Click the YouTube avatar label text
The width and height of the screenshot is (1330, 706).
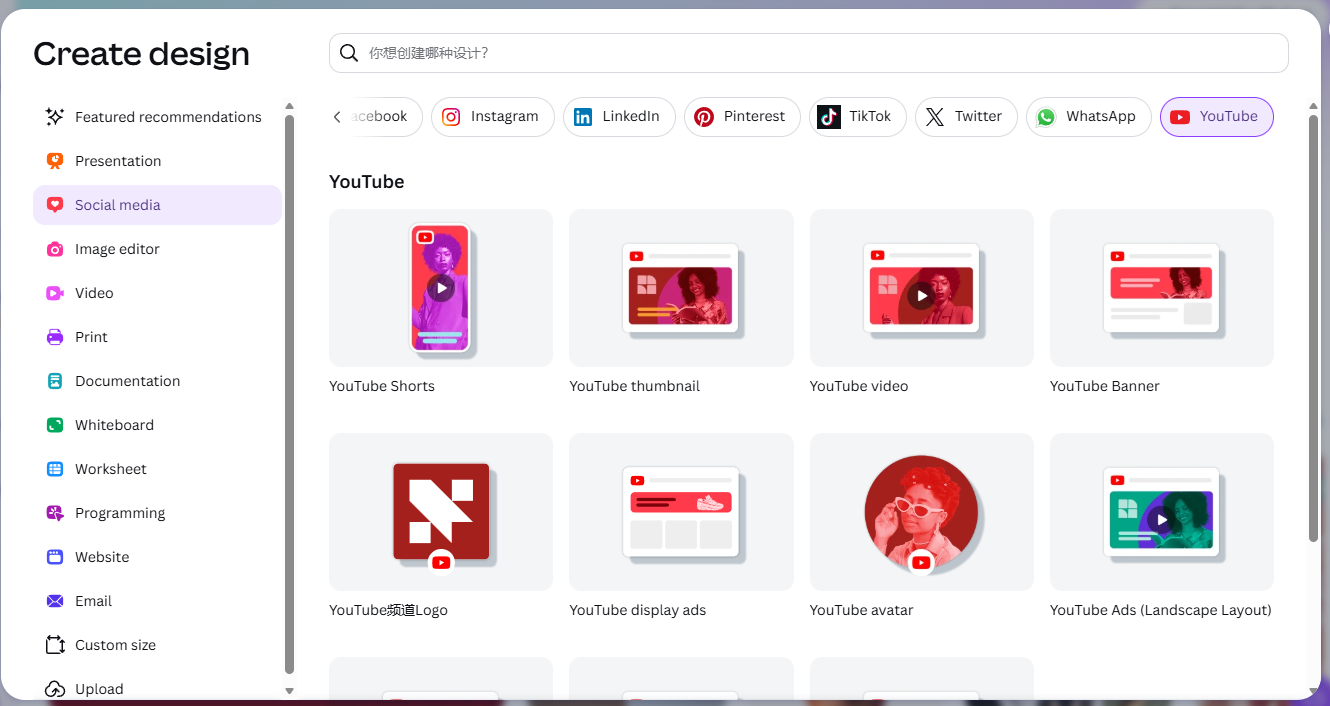[x=862, y=610]
